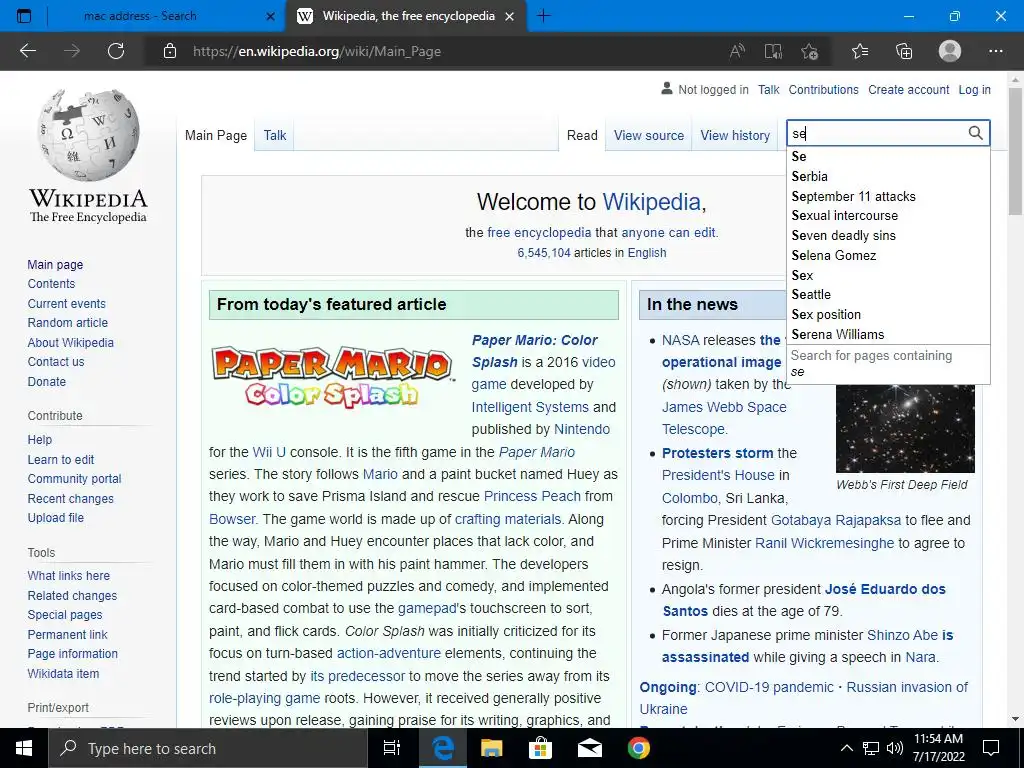Choose Serbia from search suggestions
This screenshot has width=1024, height=768.
tap(888, 176)
